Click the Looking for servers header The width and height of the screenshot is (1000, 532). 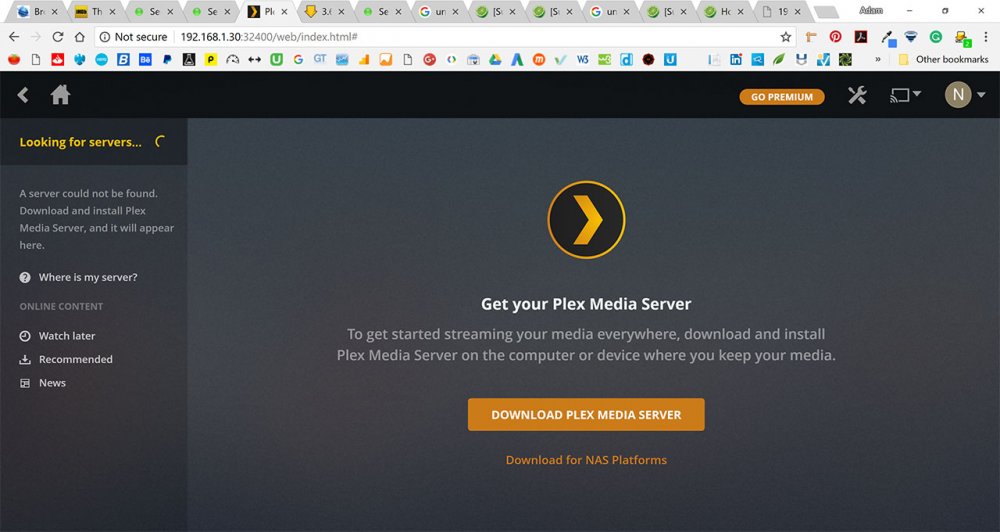tap(94, 142)
